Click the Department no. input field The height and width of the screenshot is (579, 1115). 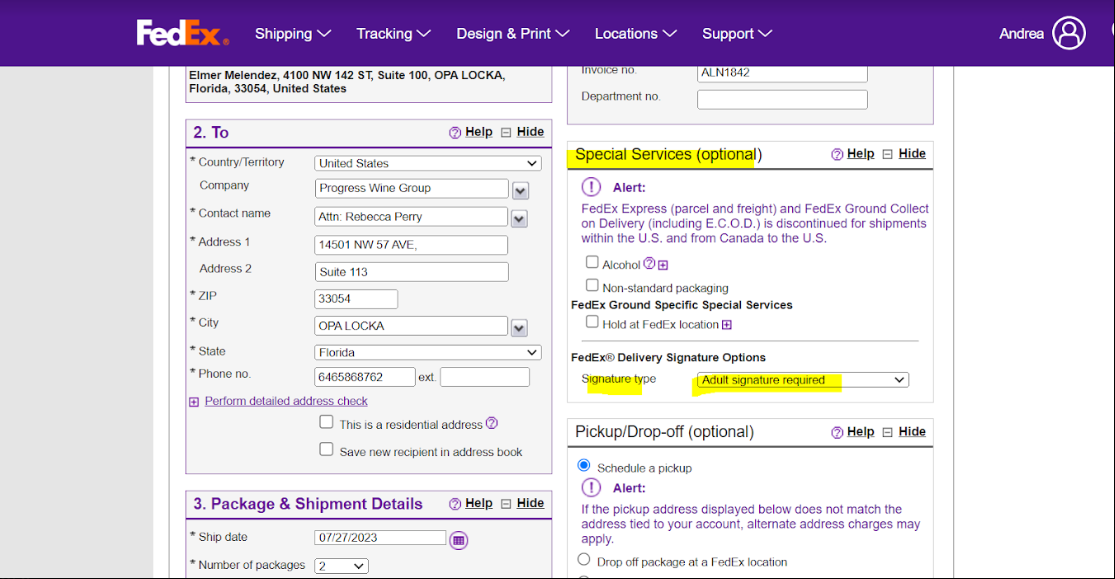(x=782, y=100)
